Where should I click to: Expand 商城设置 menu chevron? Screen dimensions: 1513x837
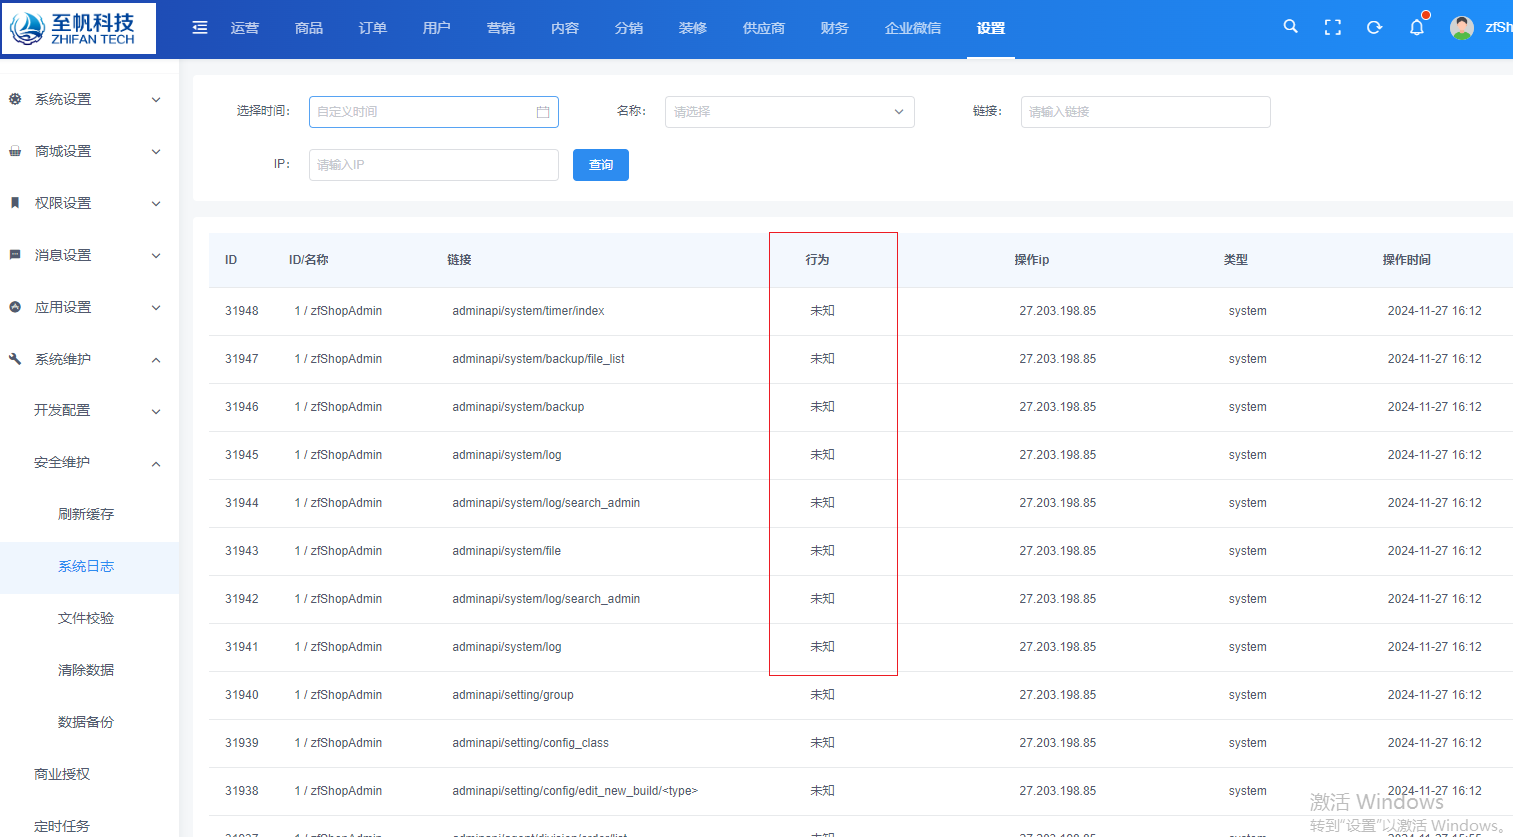click(156, 152)
